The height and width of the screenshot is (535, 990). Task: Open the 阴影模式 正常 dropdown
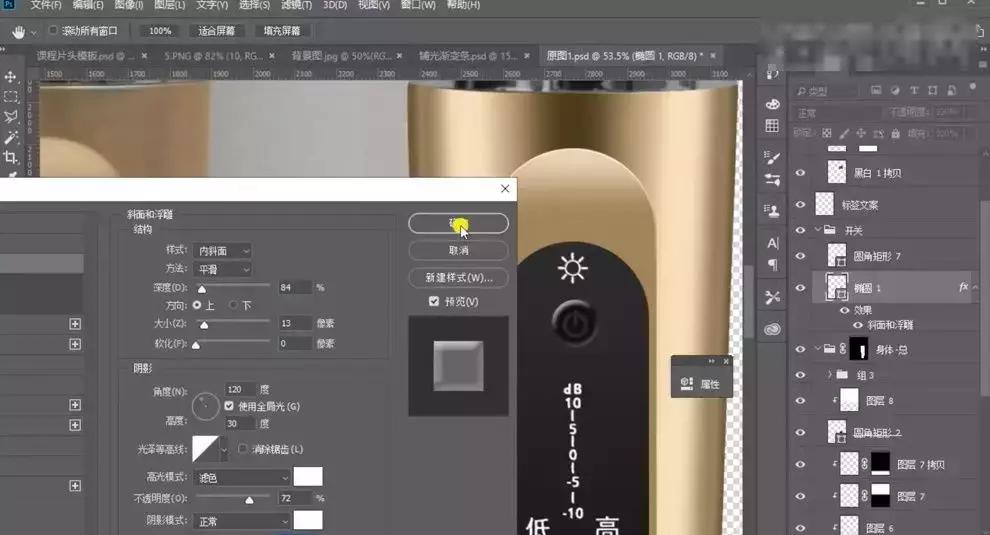click(242, 521)
